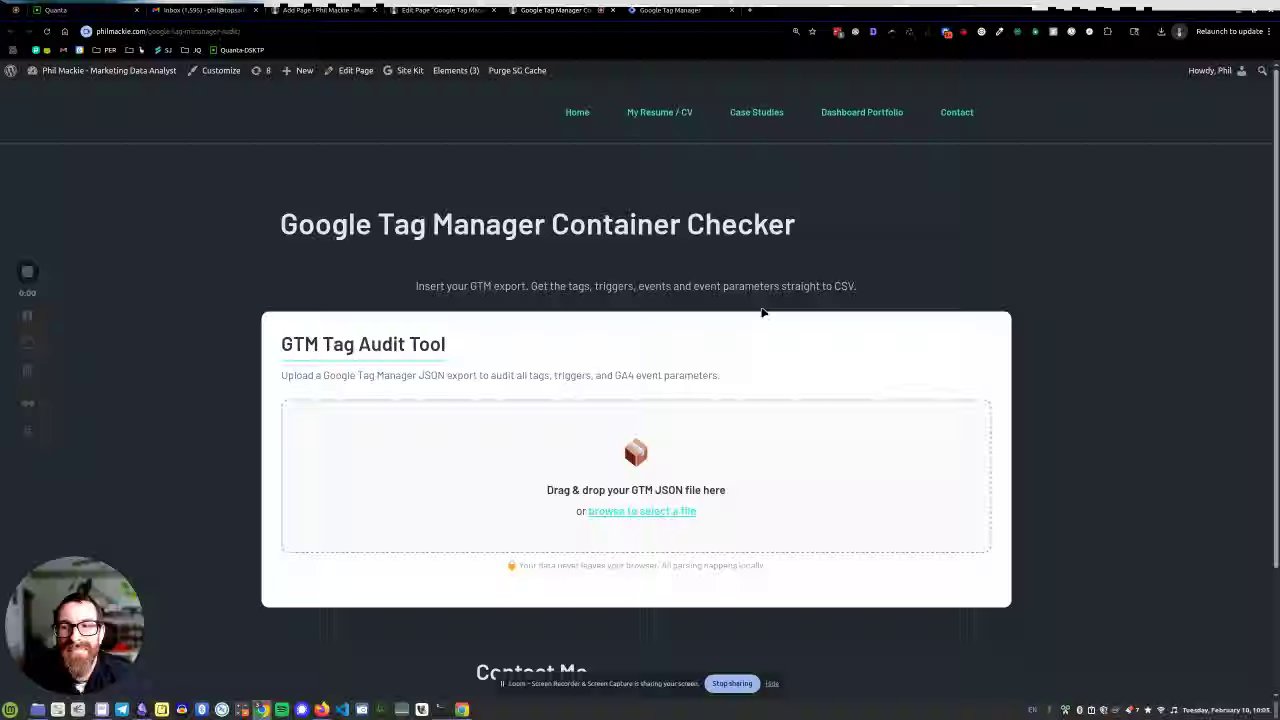Viewport: 1280px width, 720px height.
Task: Open the browser downloads icon
Action: click(1161, 31)
